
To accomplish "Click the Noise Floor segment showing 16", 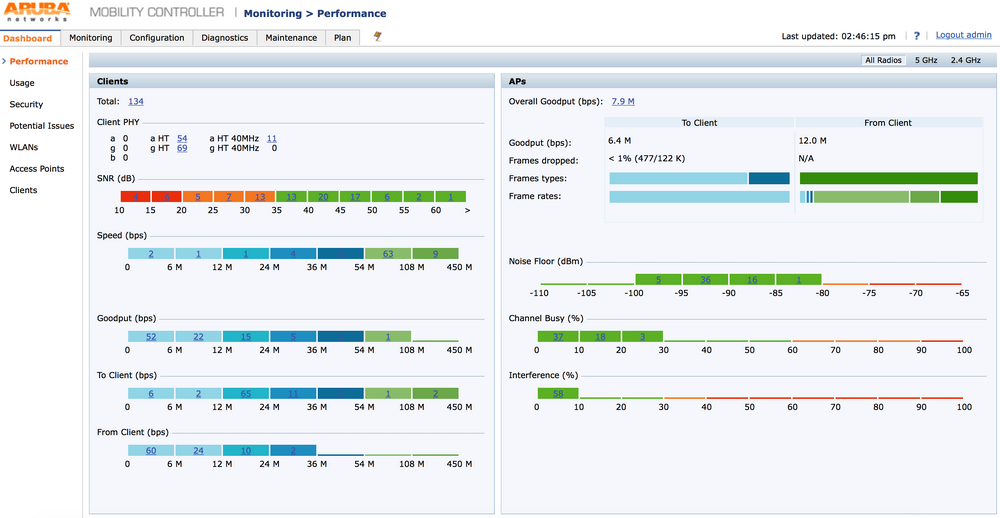I will pyautogui.click(x=752, y=279).
